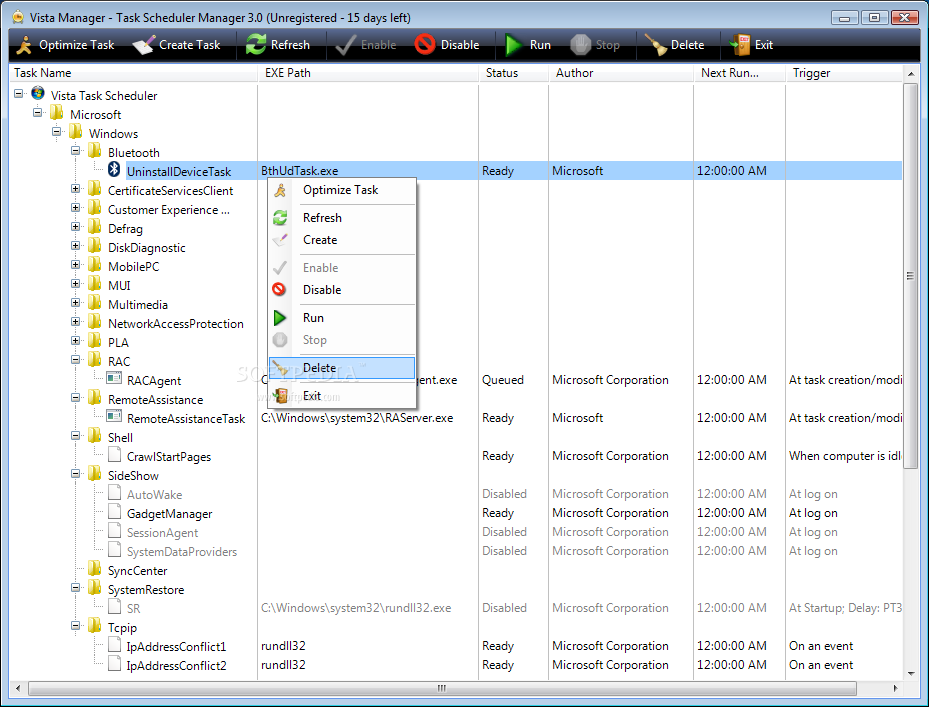Collapse the Bluetooth folder node

pyautogui.click(x=76, y=151)
